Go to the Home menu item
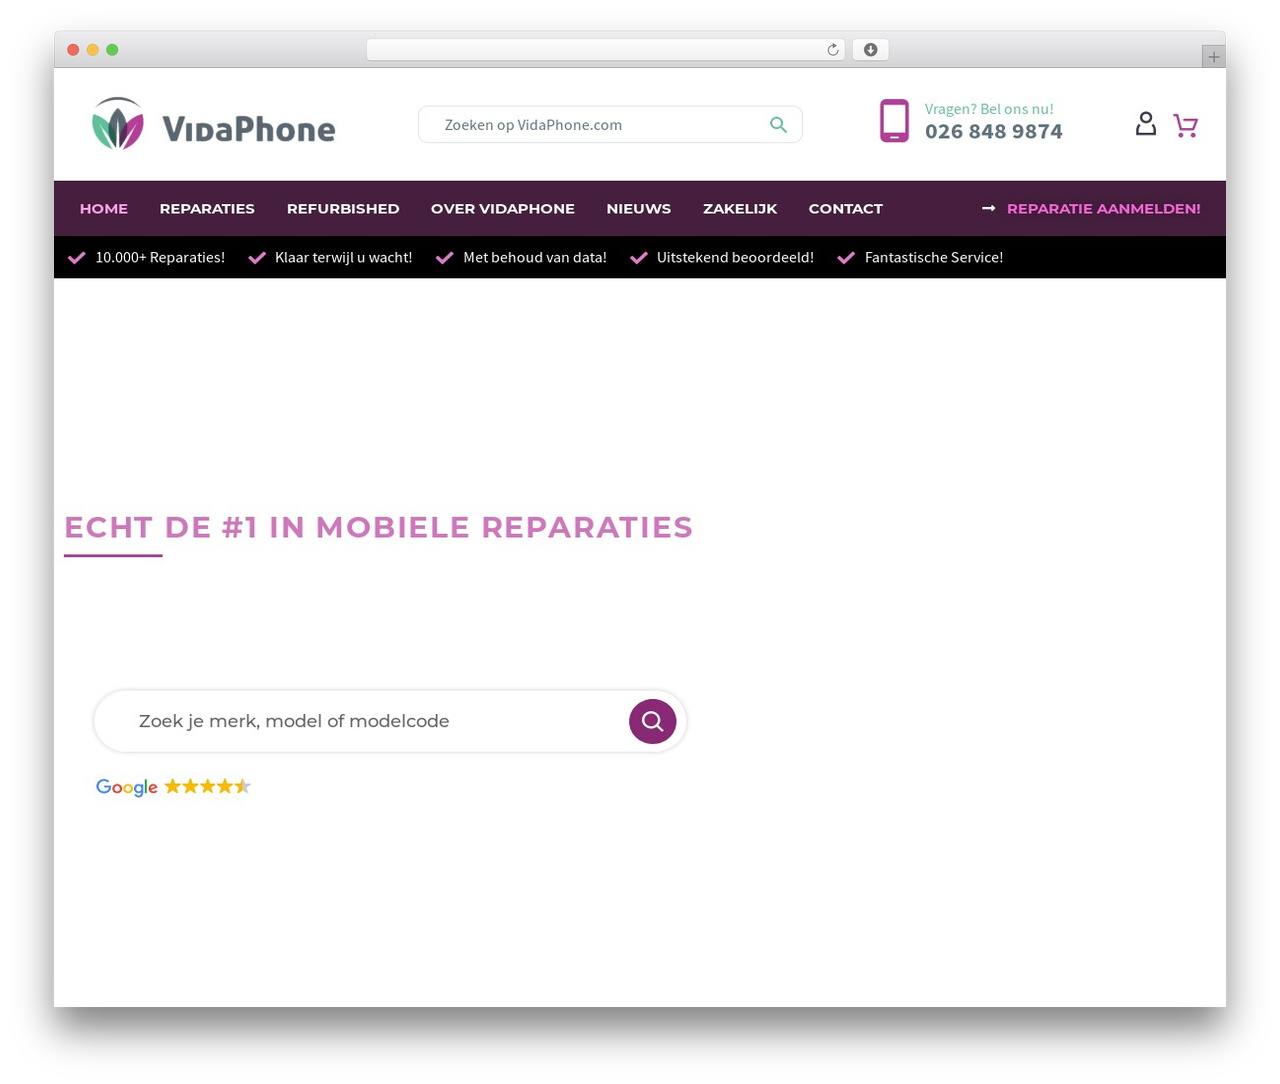The width and height of the screenshot is (1280, 1084). click(x=104, y=209)
